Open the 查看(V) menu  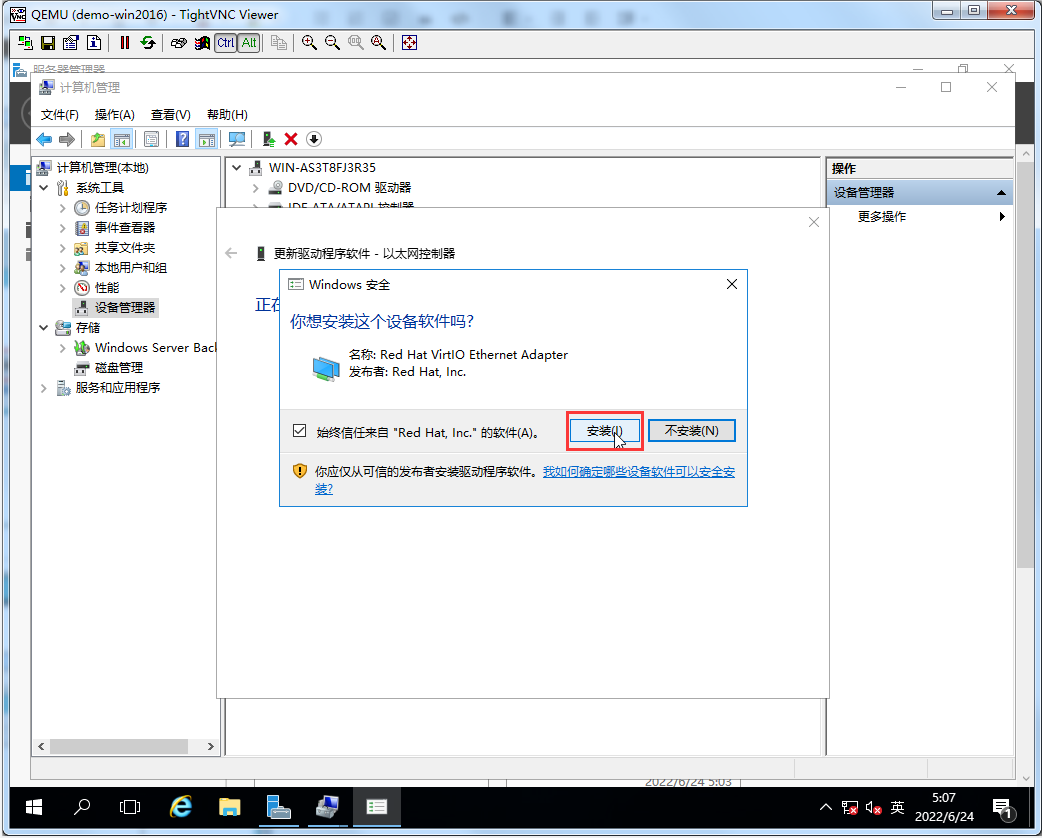click(x=171, y=115)
